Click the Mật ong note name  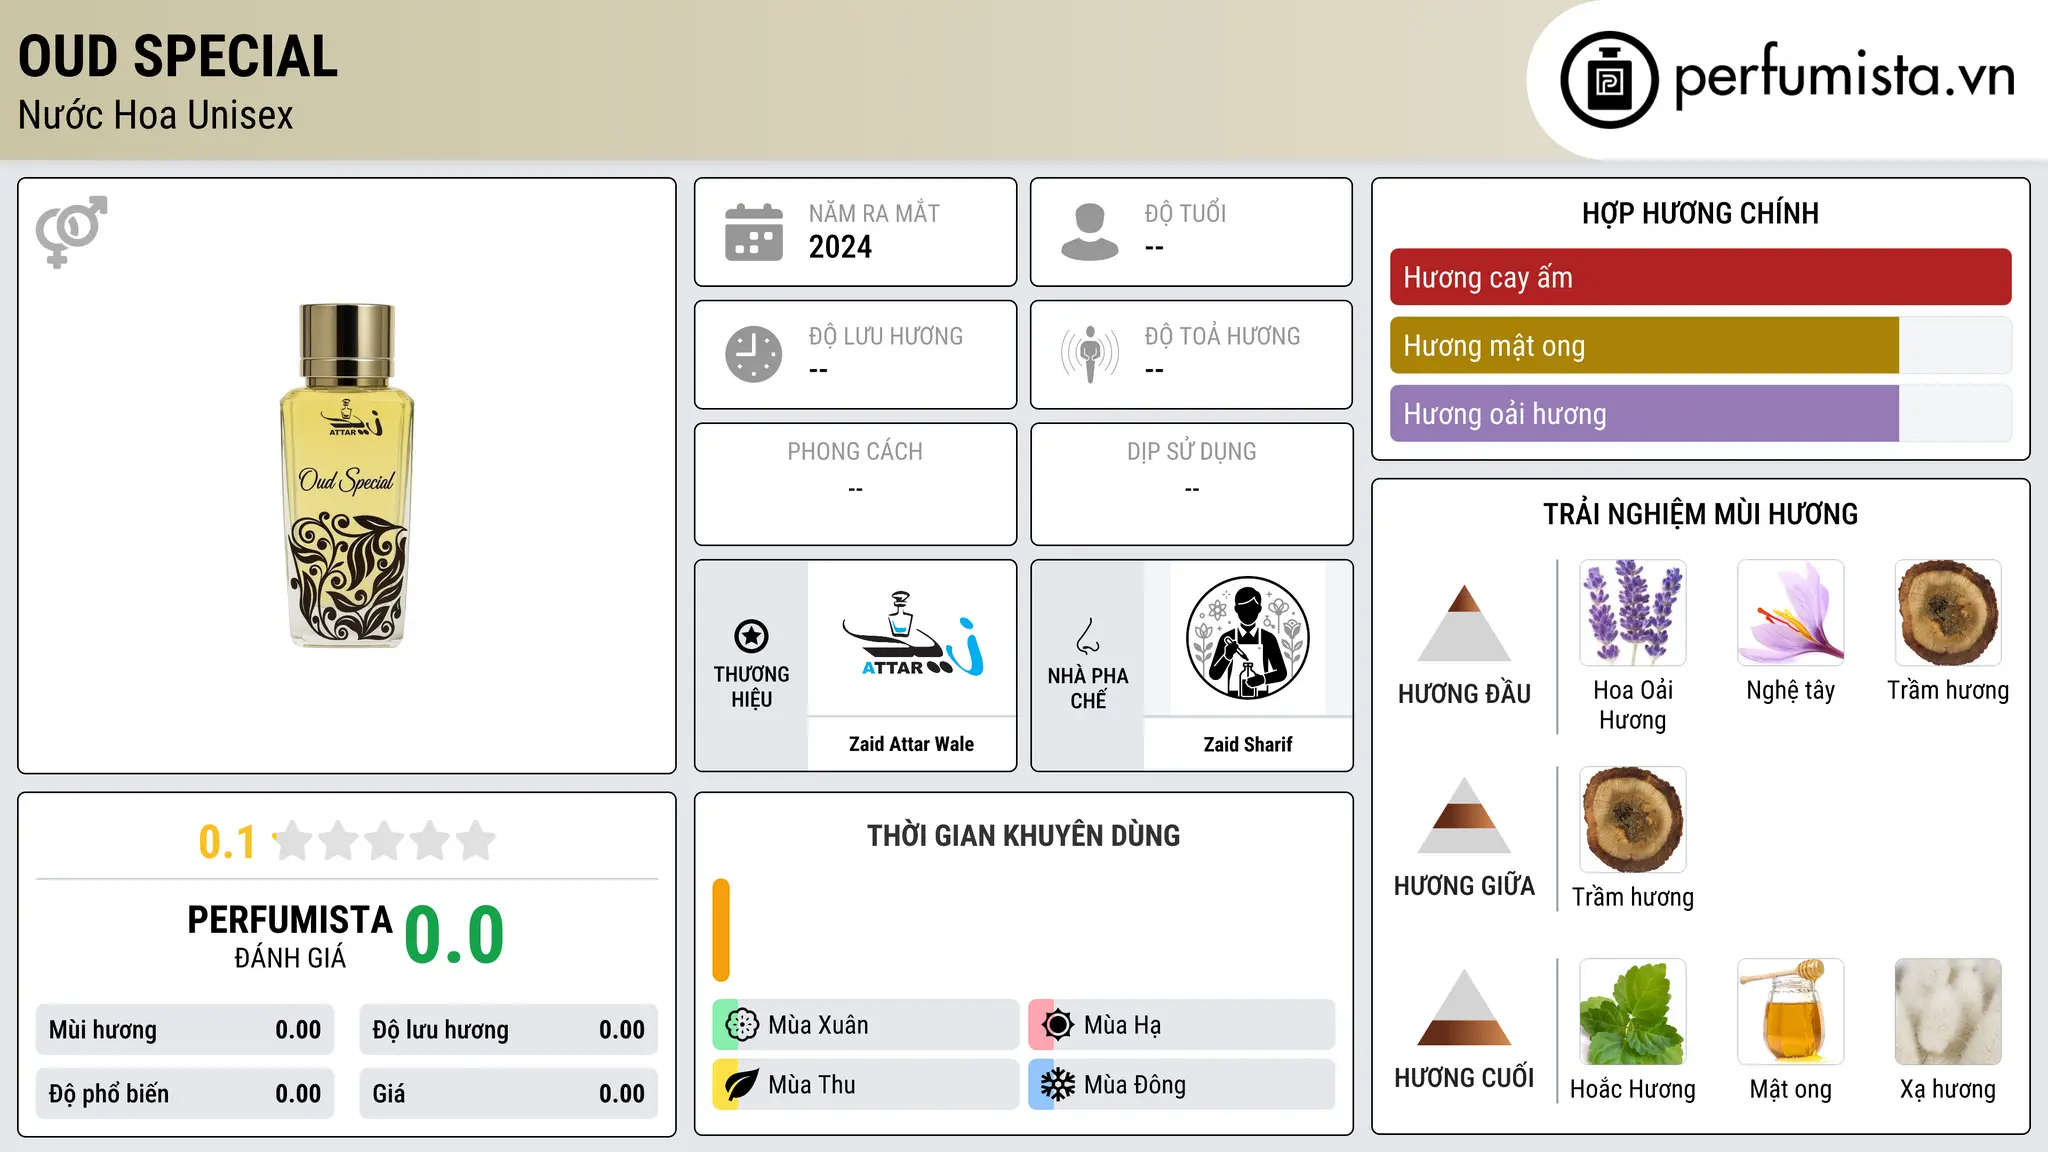pyautogui.click(x=1791, y=1089)
